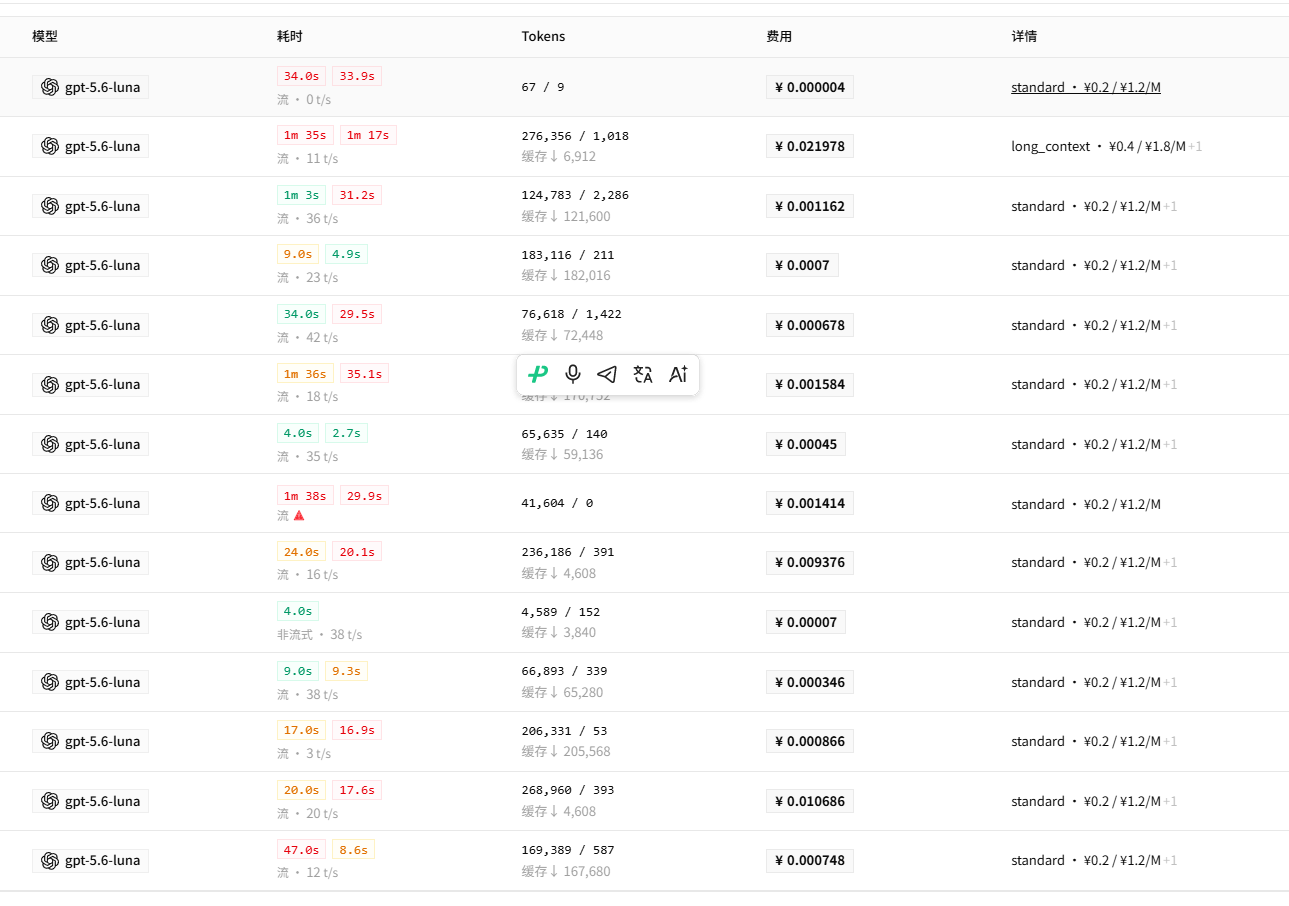
Task: Click the 流 · 3 t/s speed label
Action: click(304, 753)
